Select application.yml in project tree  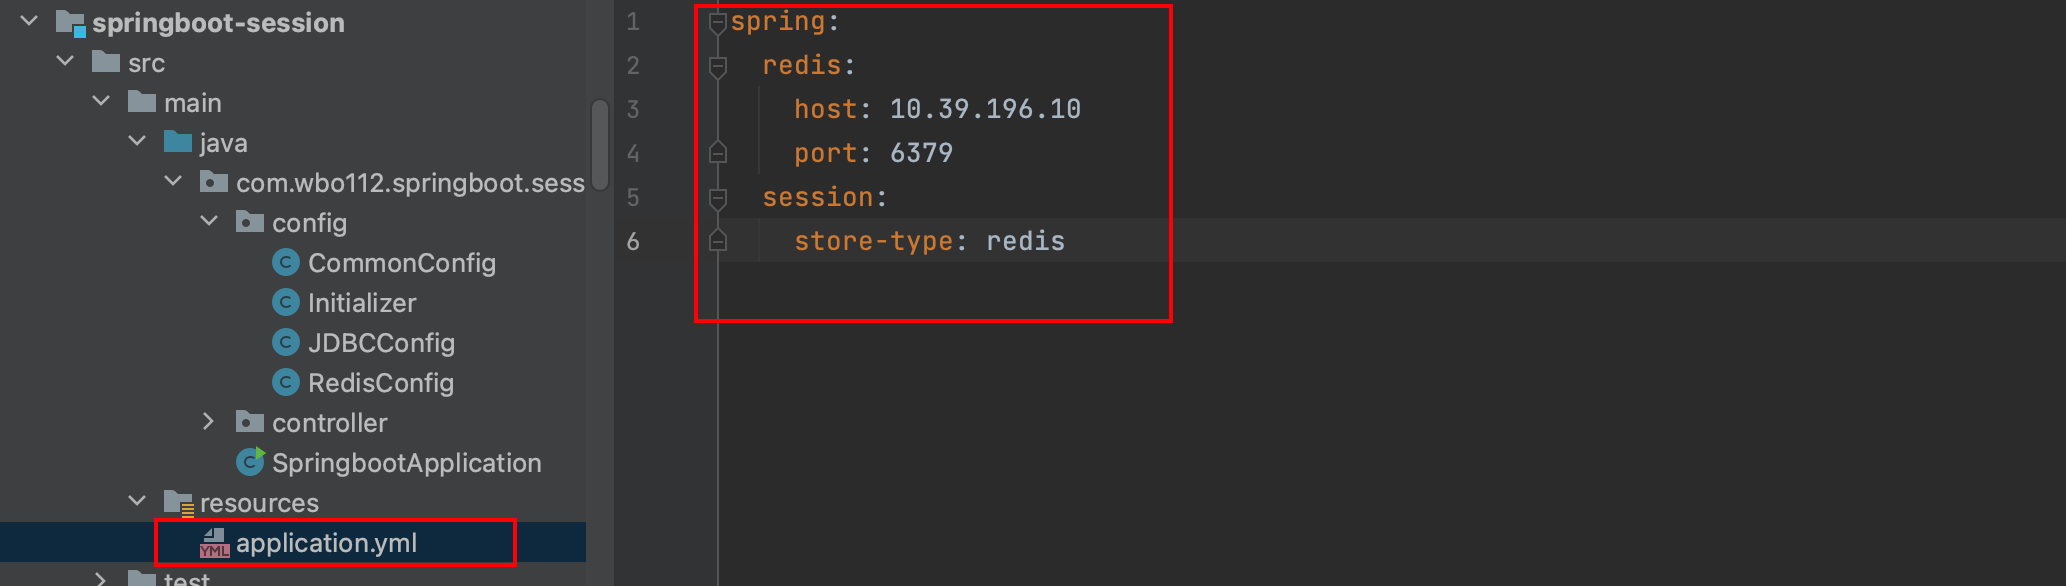[326, 543]
